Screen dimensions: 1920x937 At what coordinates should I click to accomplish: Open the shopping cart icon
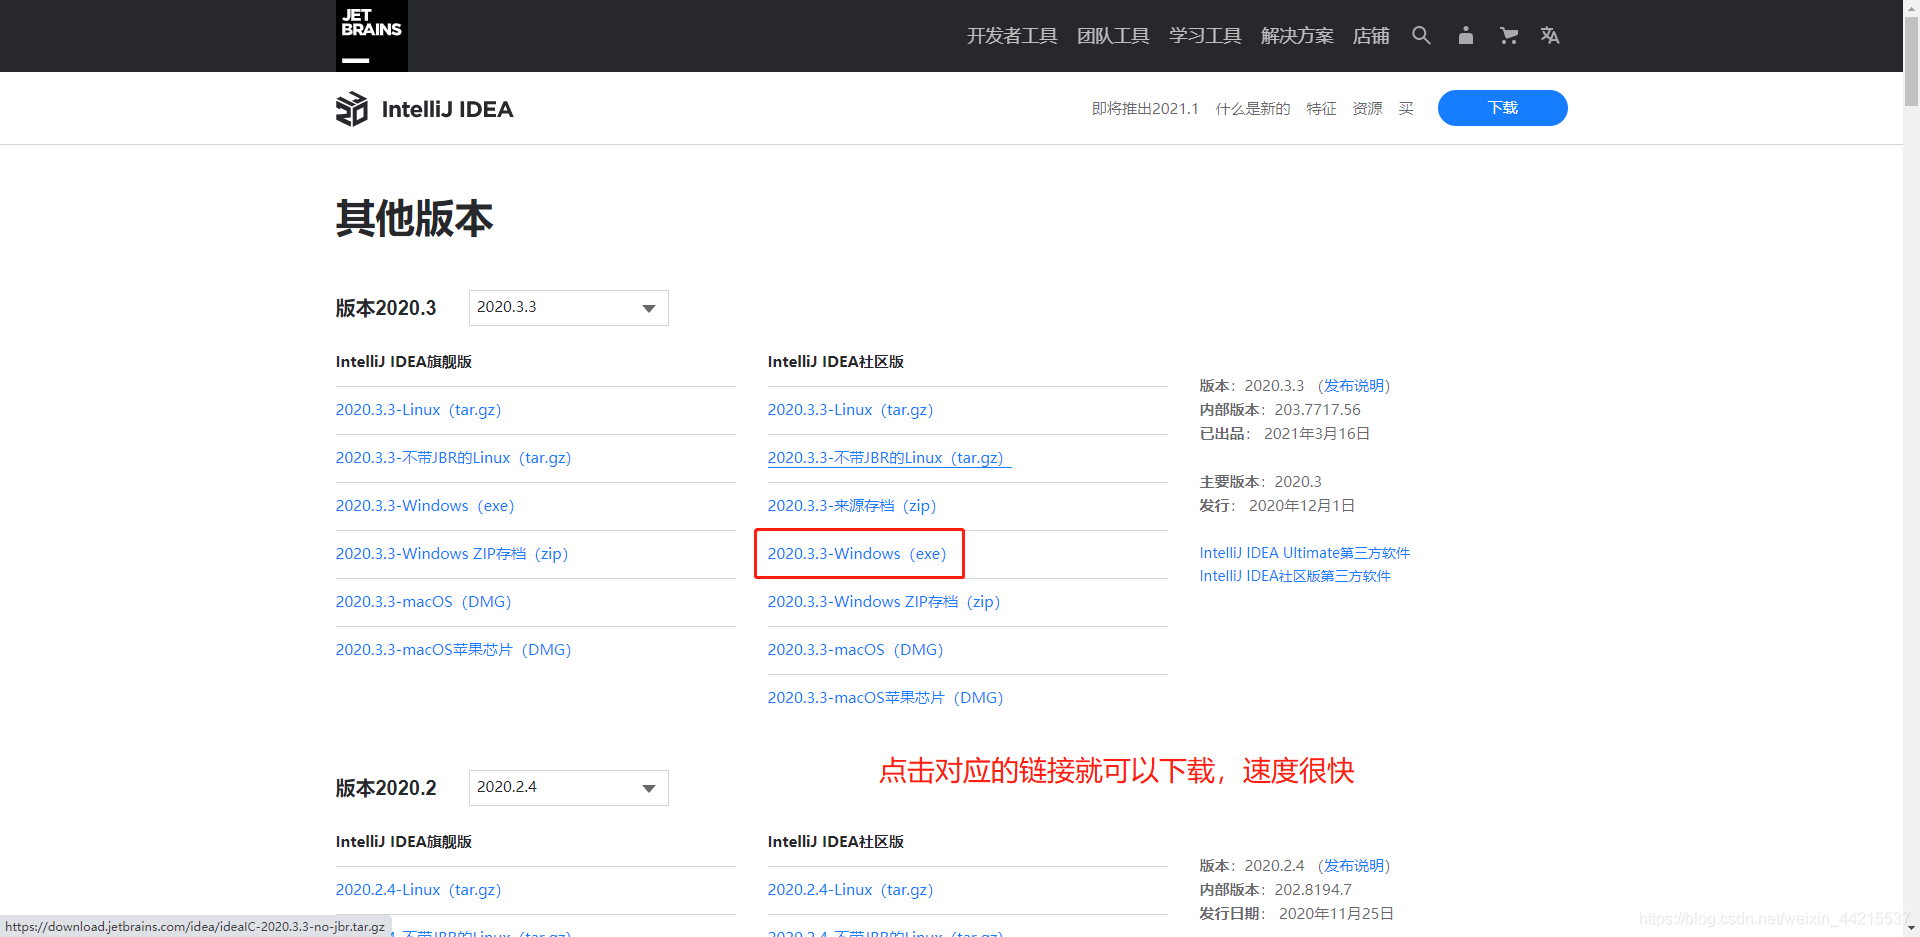pos(1508,36)
